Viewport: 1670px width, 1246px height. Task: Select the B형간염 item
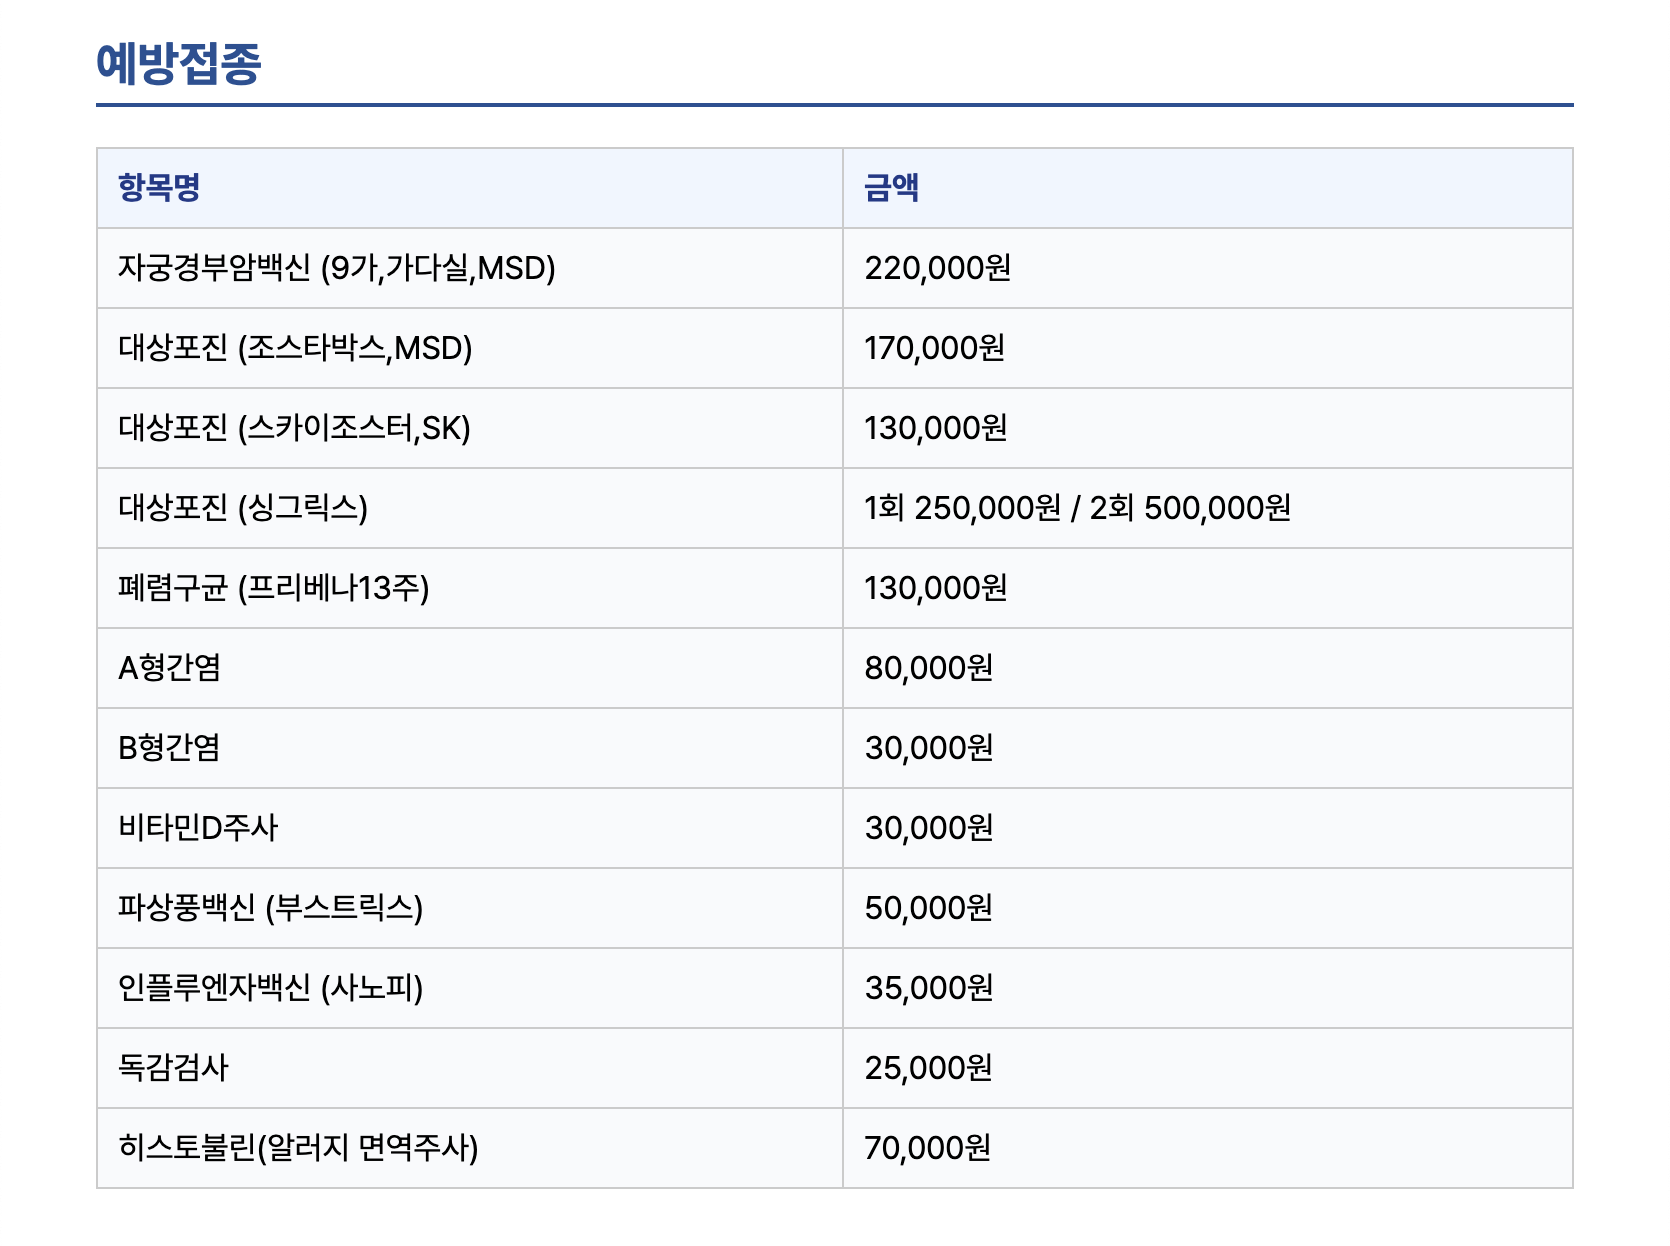coord(169,748)
